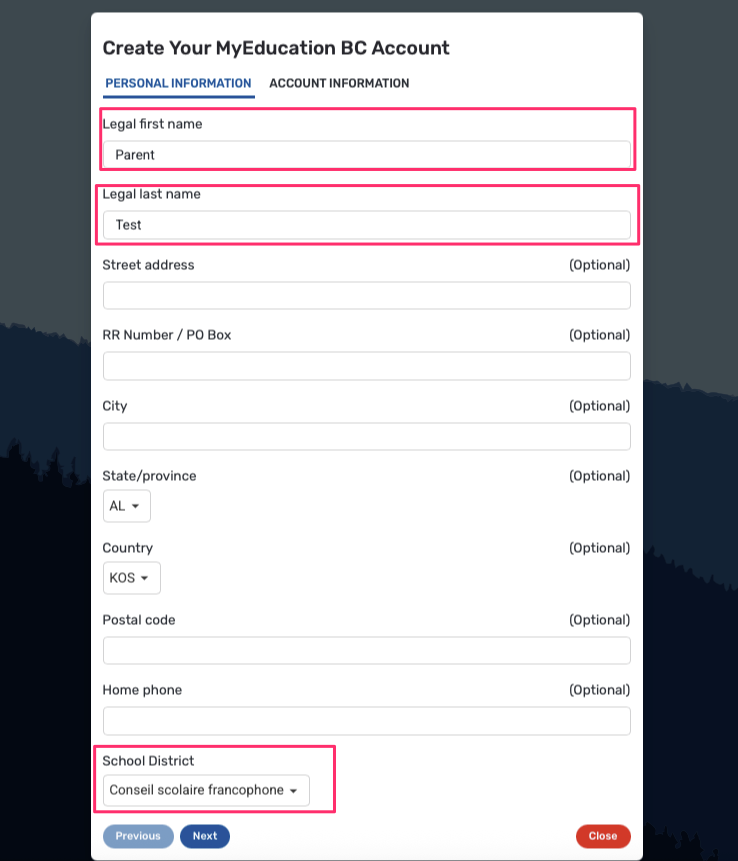The width and height of the screenshot is (738, 861).
Task: Expand the Country dropdown showing KOS
Action: point(131,578)
